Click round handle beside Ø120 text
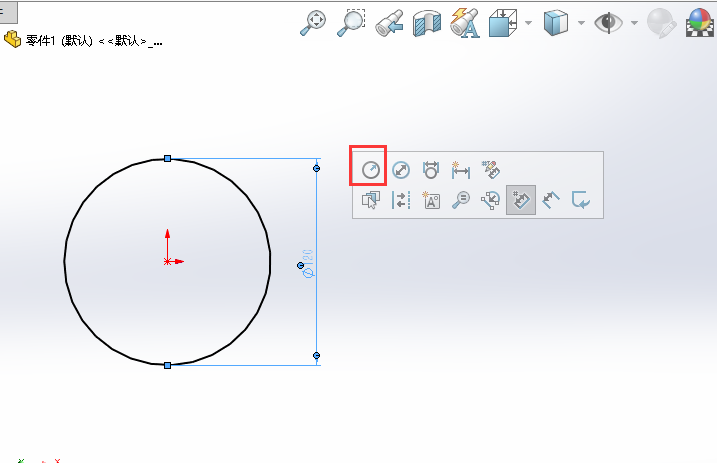The image size is (717, 463). click(x=300, y=265)
